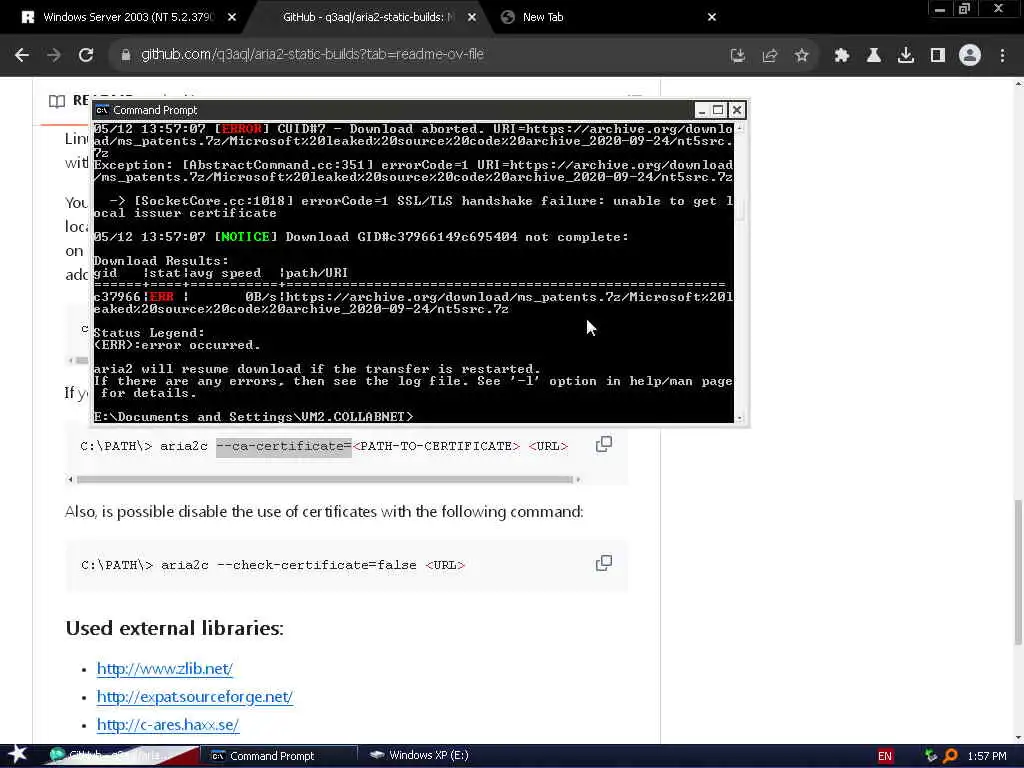This screenshot has height=768, width=1024.
Task: Click the page scroll-up arrow
Action: [1018, 84]
